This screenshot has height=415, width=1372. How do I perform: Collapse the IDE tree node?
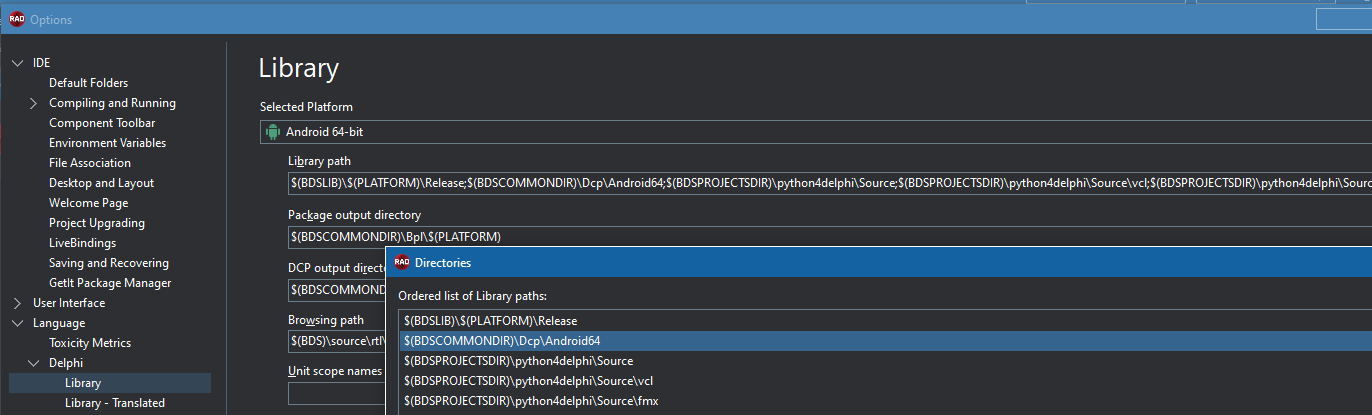[x=17, y=63]
